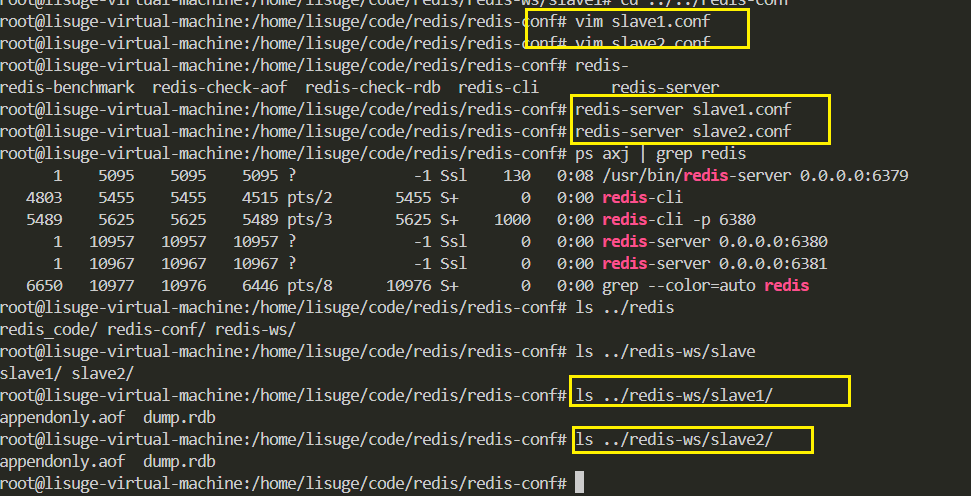Click 'slave1/' in the completion listing
This screenshot has height=496, width=971.
tap(31, 374)
